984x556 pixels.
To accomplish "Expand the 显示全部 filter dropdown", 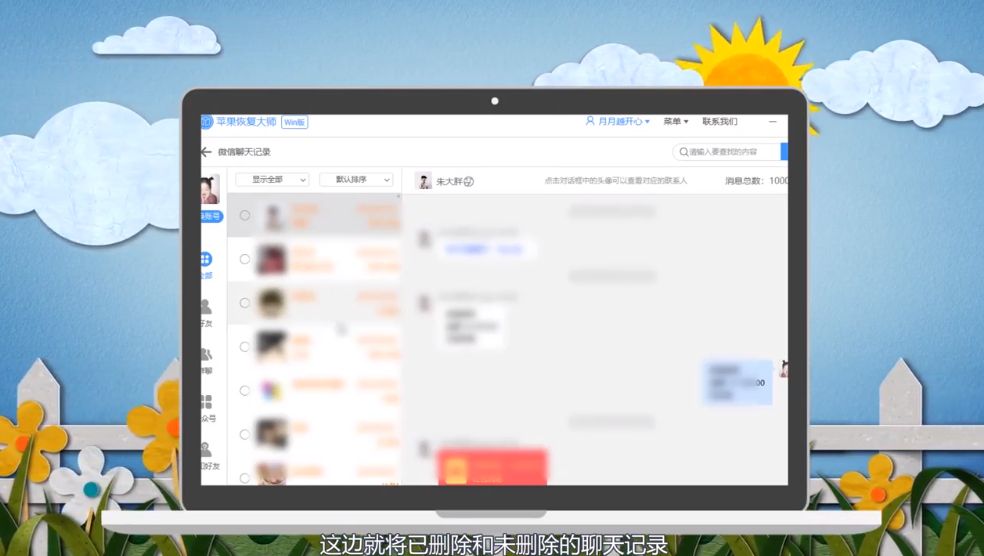I will tap(272, 179).
